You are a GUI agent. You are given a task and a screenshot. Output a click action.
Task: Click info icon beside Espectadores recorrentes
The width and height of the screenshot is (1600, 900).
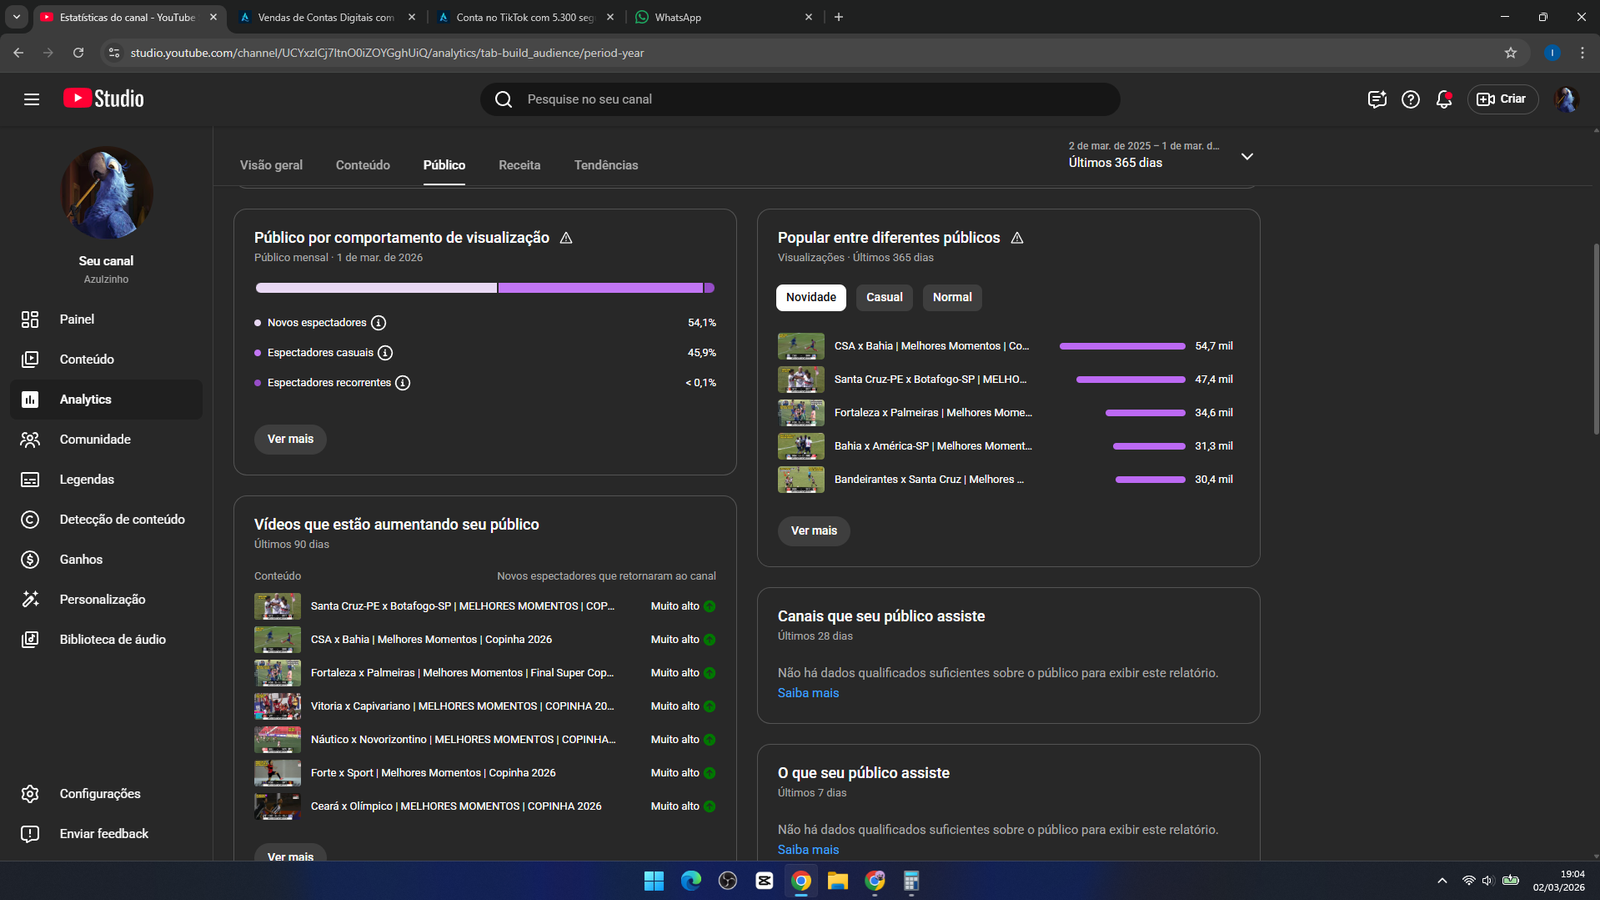[403, 383]
